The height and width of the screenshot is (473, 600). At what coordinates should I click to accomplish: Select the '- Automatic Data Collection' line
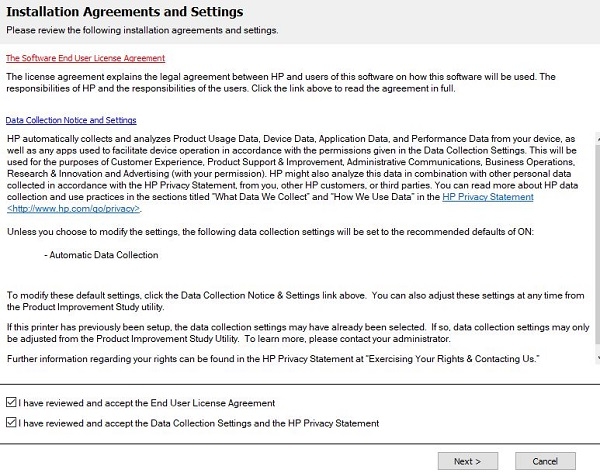(101, 255)
